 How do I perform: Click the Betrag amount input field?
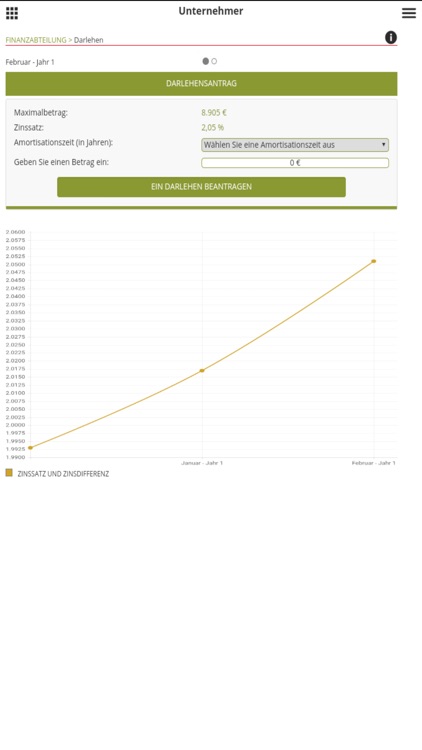[295, 163]
